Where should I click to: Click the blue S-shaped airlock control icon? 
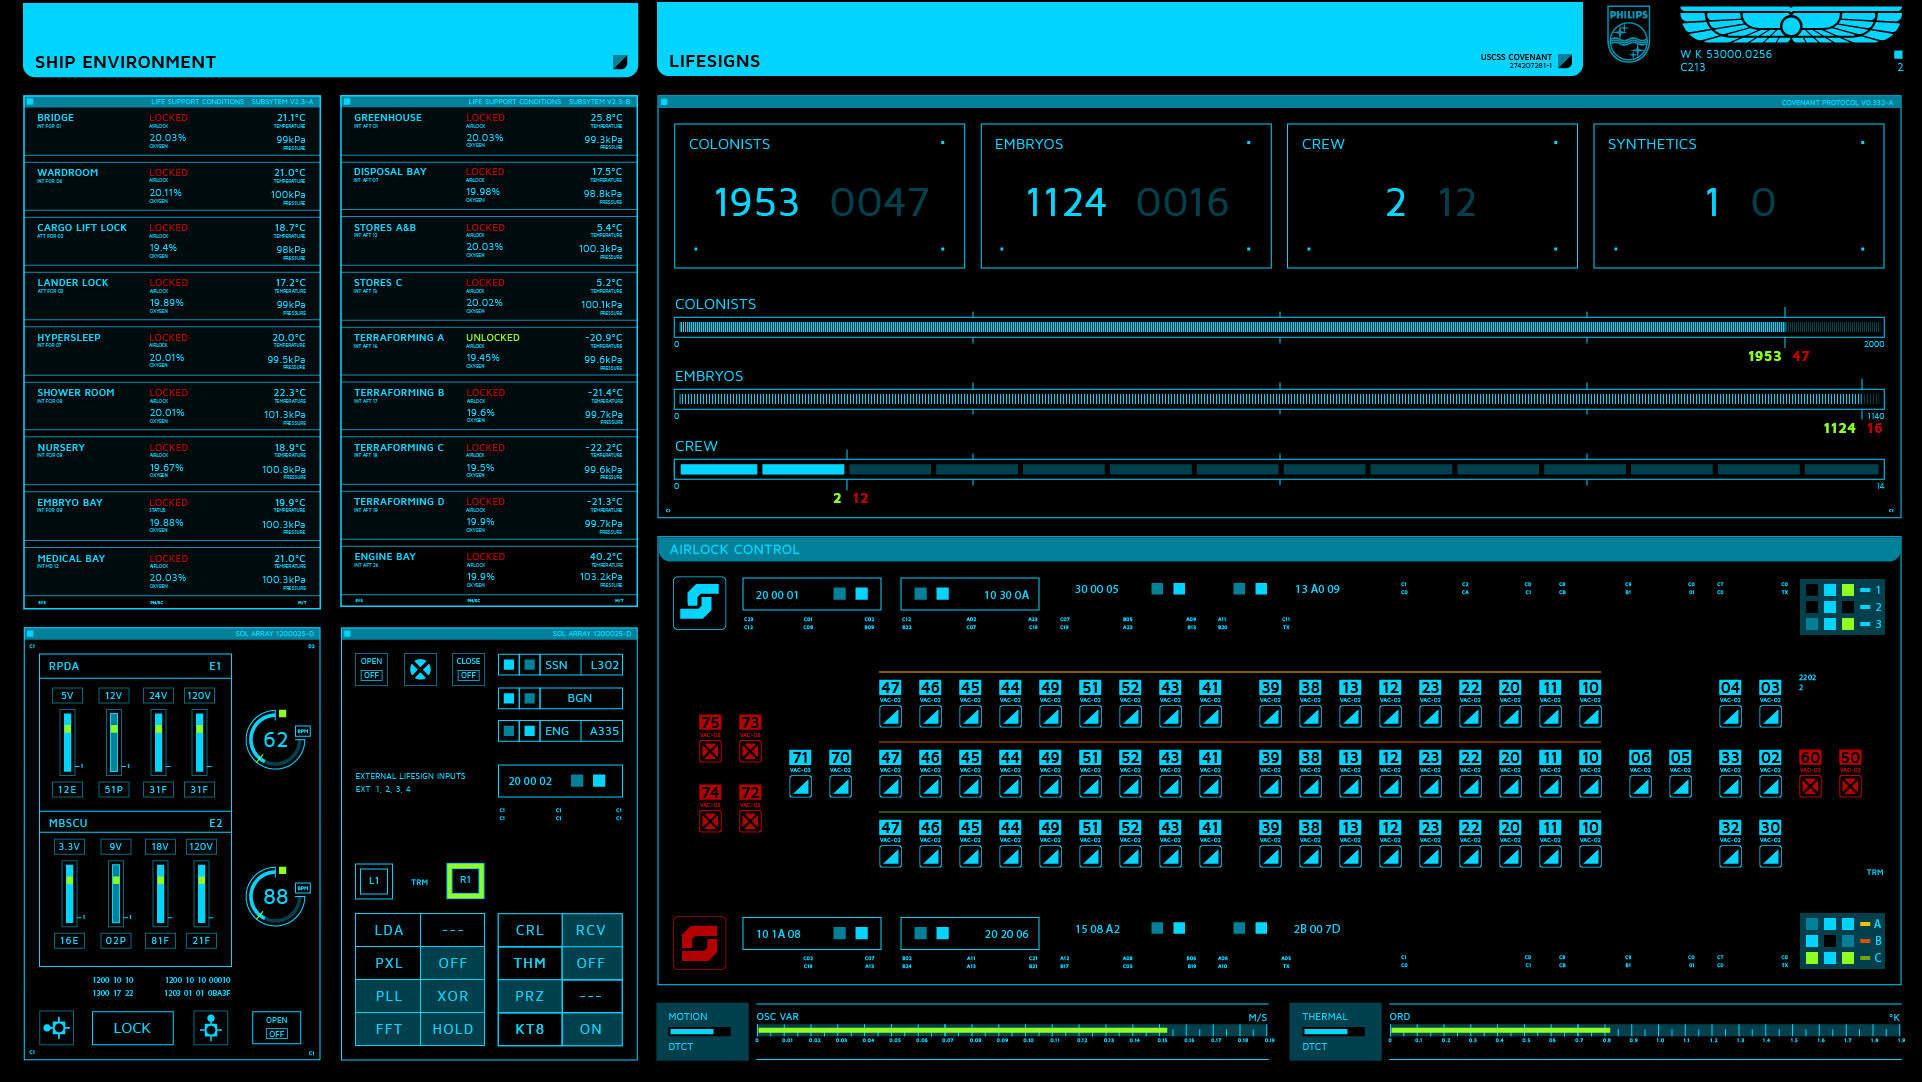point(699,603)
